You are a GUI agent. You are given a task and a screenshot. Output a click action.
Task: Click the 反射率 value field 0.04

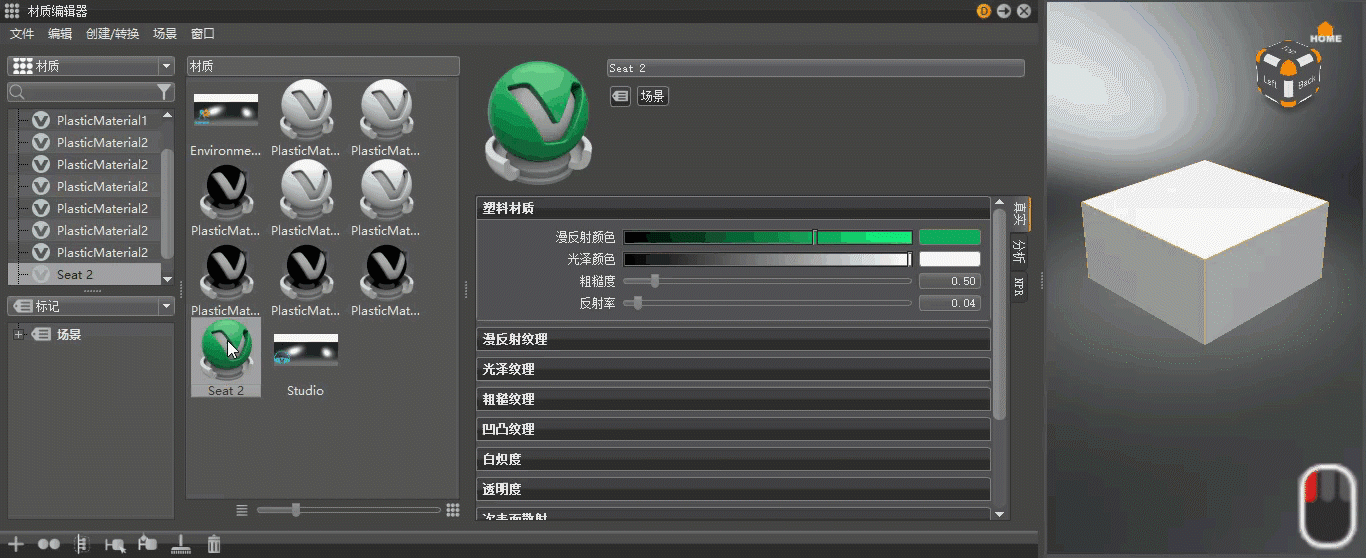point(950,303)
